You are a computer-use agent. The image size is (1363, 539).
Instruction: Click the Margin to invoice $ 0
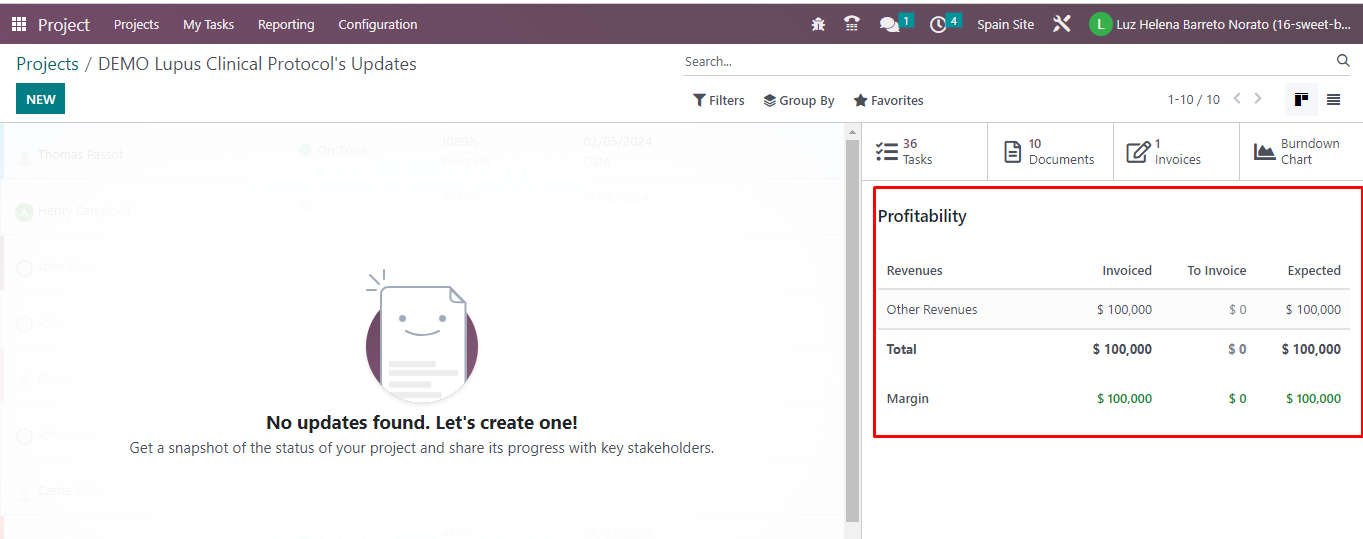[x=1238, y=398]
